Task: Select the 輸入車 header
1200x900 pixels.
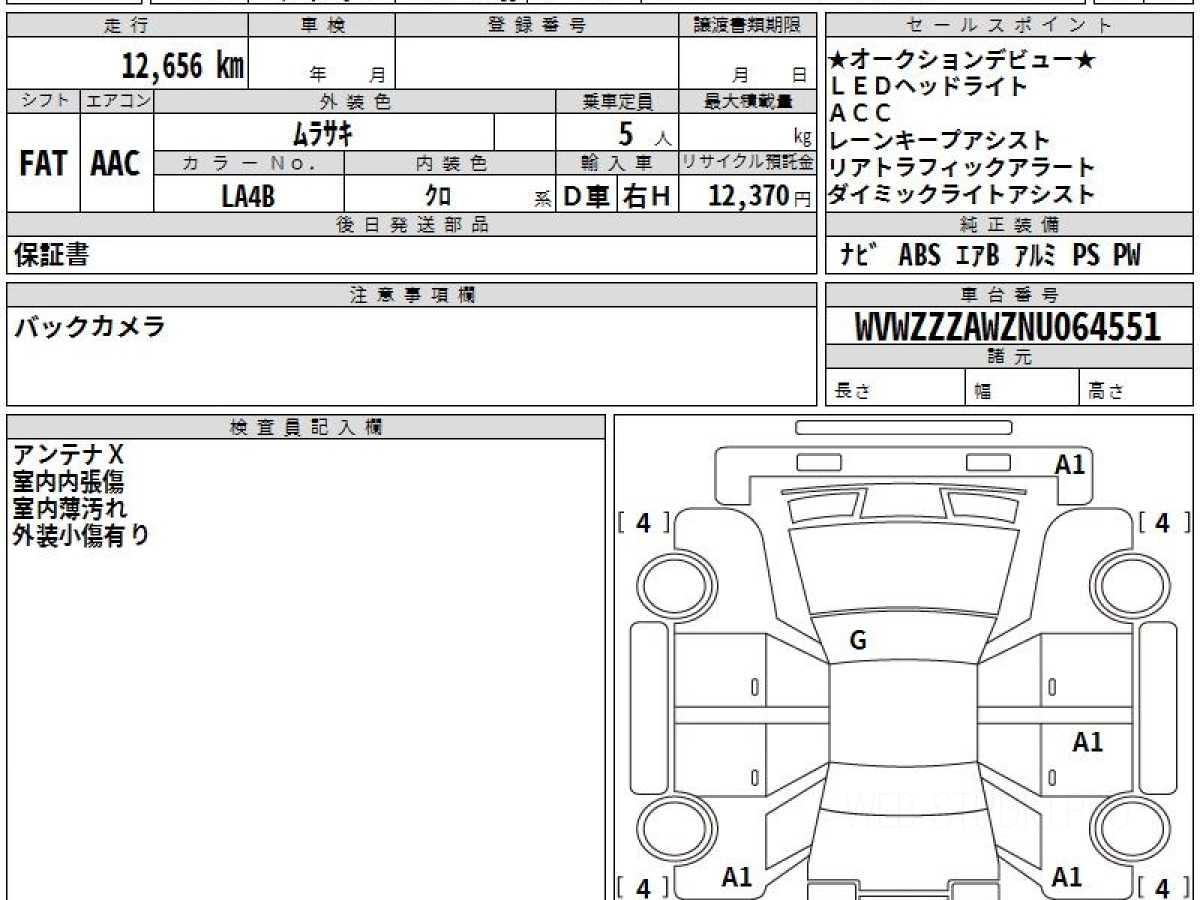Action: [x=617, y=163]
